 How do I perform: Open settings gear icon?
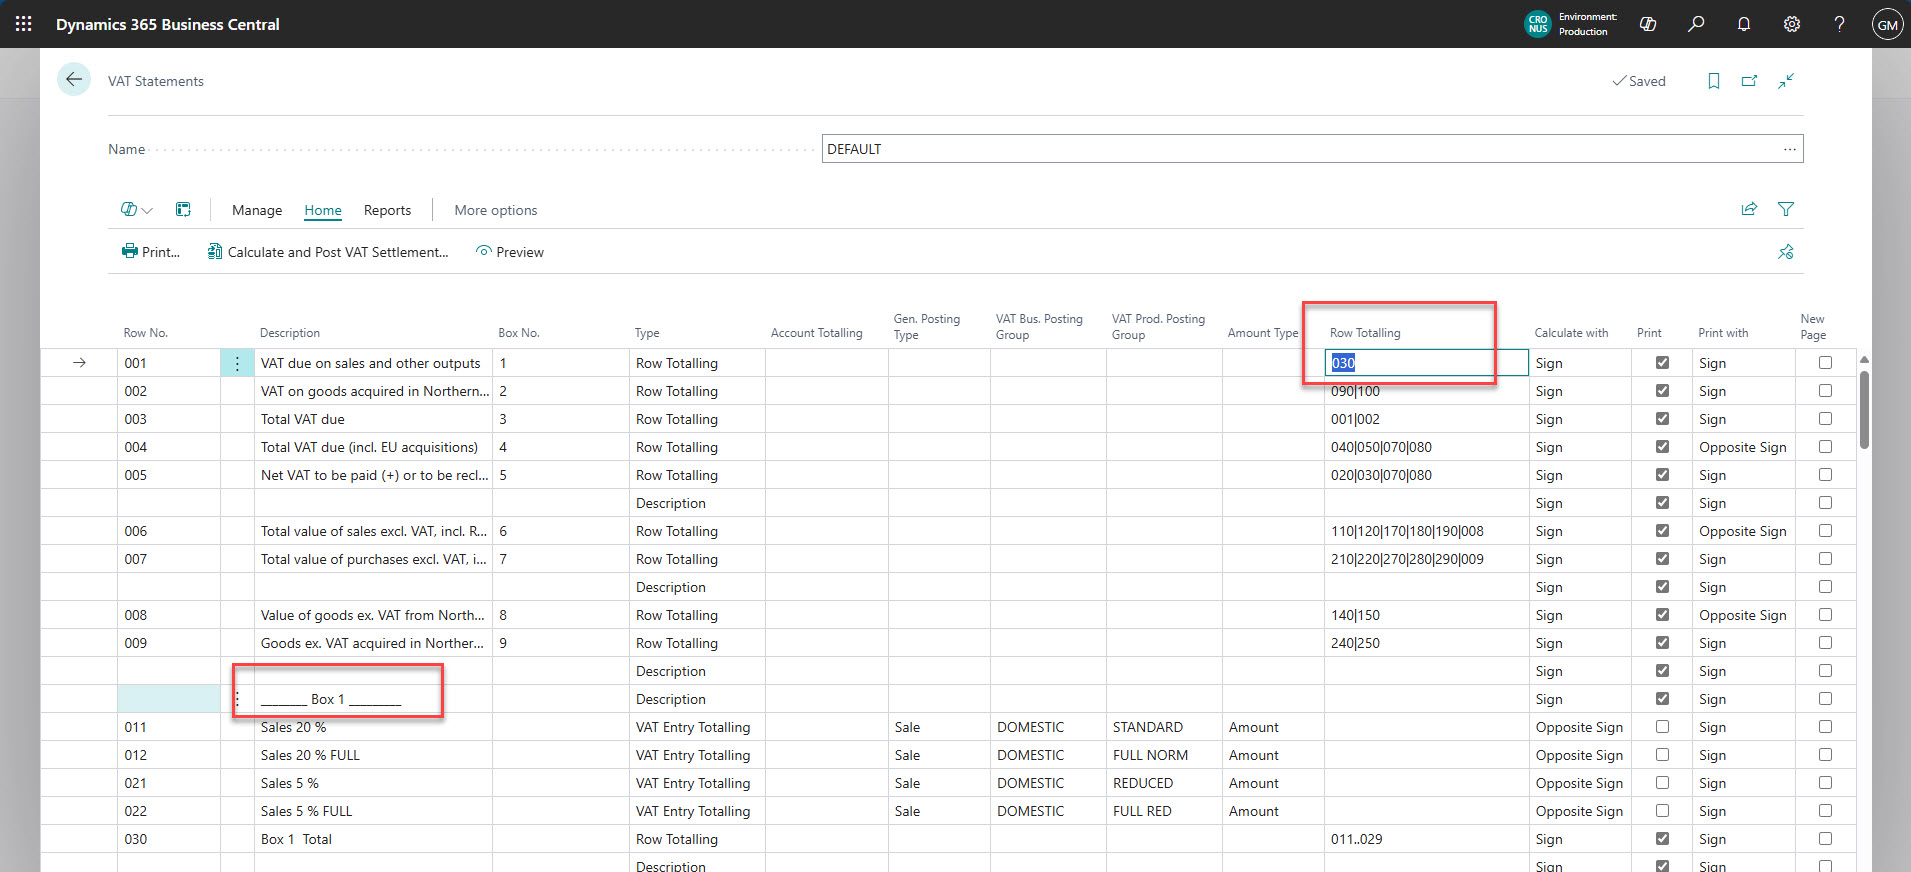[x=1792, y=24]
